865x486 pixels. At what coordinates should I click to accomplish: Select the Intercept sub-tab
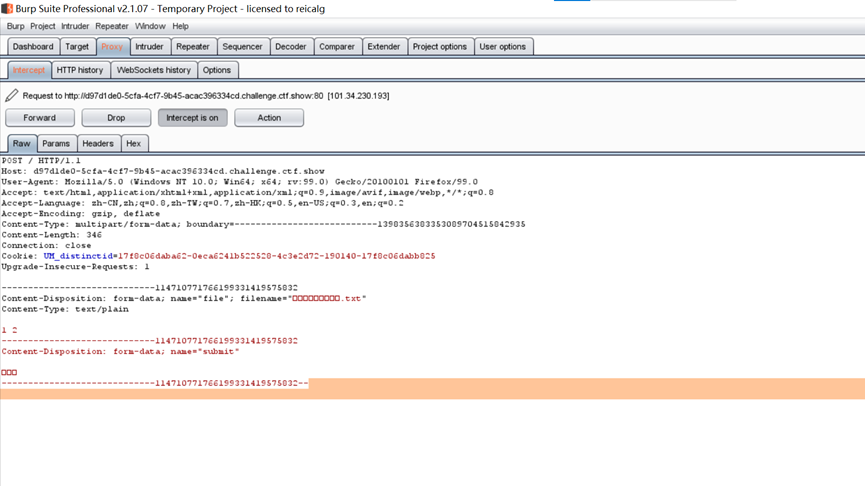point(29,70)
